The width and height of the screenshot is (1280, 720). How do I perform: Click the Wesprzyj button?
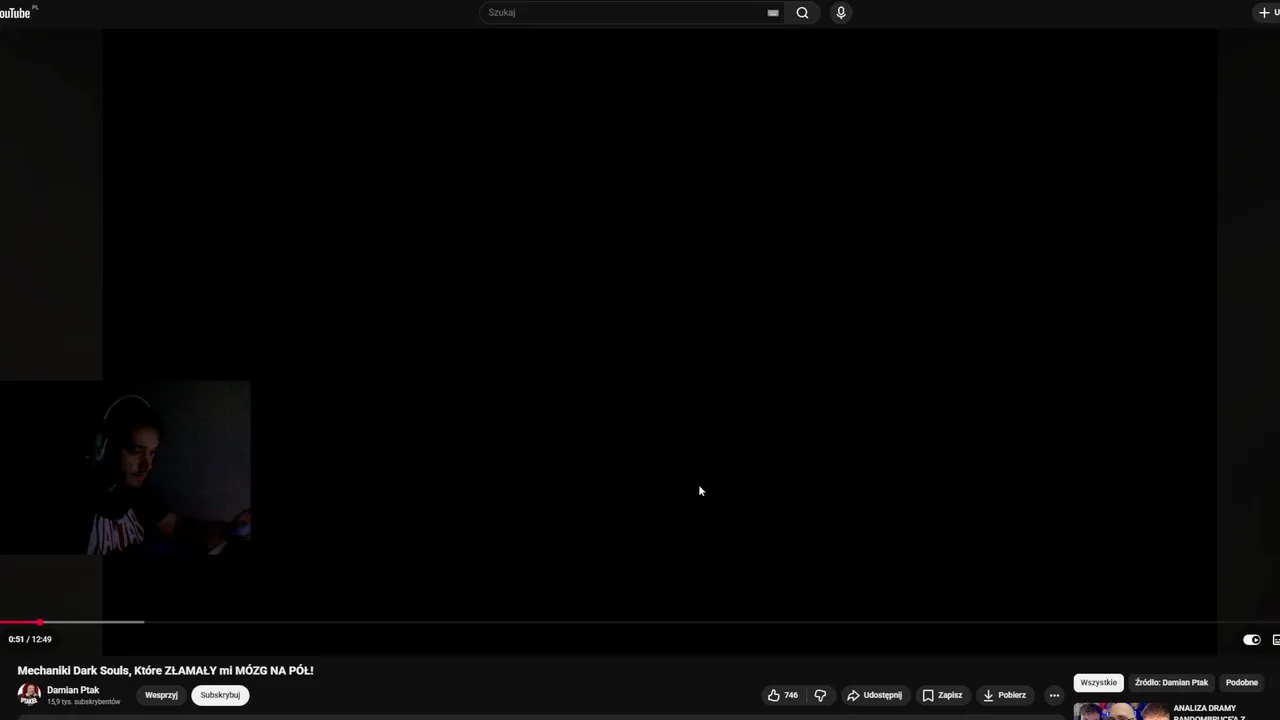(x=161, y=695)
